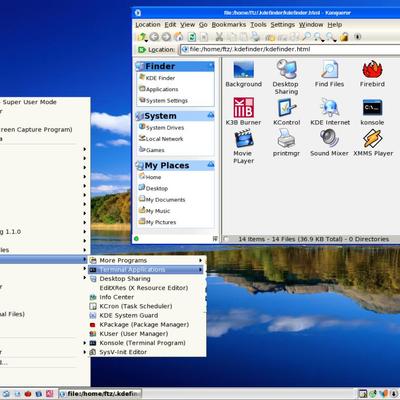The height and width of the screenshot is (400, 400).
Task: Launch the Movie Player icon
Action: 244,139
